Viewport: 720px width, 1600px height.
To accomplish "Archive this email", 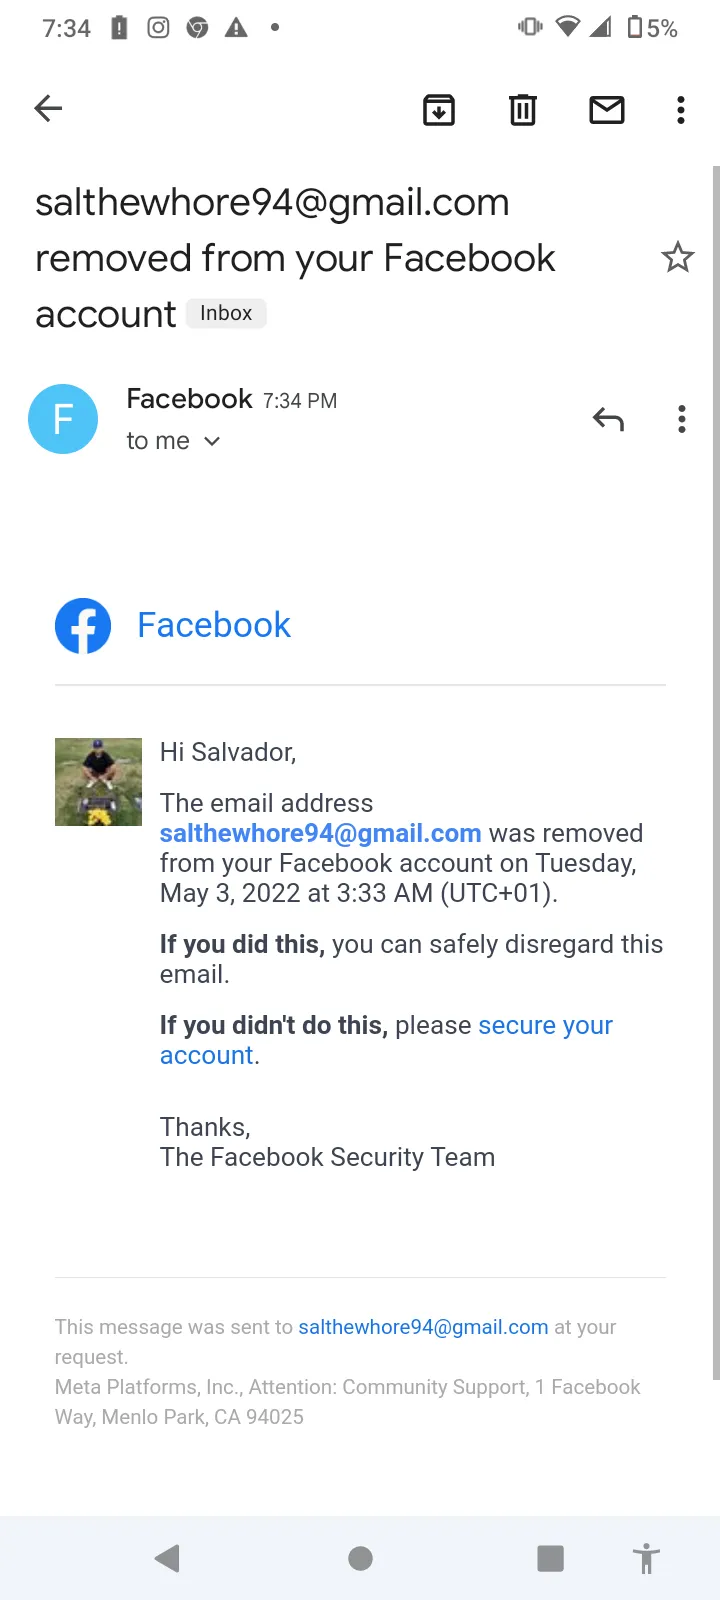I will coord(439,110).
